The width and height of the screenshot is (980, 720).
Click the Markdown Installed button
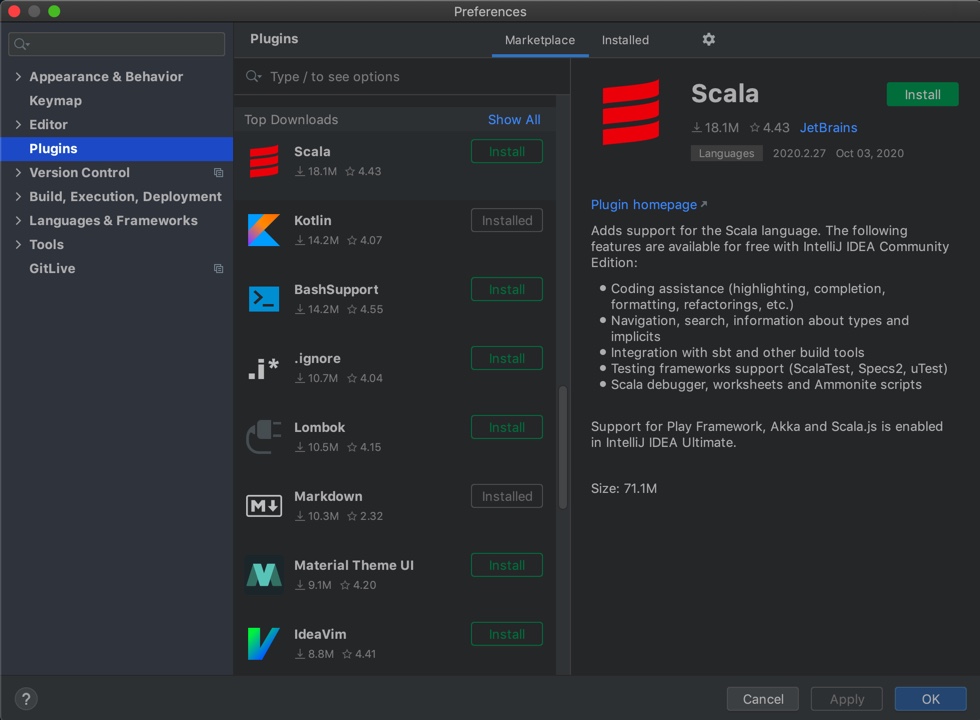(506, 496)
